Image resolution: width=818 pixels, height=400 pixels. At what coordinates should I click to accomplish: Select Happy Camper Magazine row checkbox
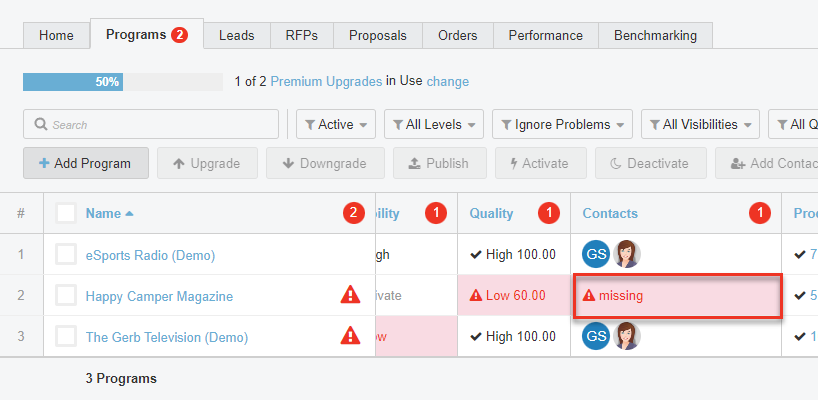point(66,295)
